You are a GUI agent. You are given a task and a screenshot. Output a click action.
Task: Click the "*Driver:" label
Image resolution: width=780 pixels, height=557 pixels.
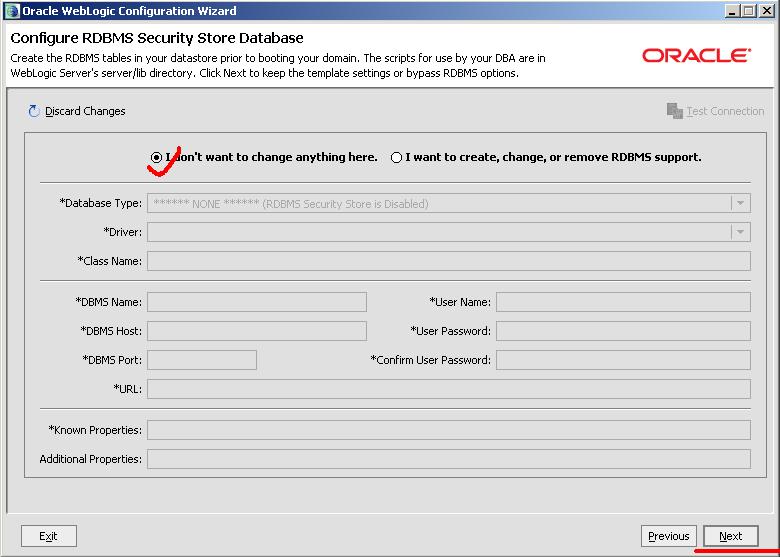click(x=122, y=232)
